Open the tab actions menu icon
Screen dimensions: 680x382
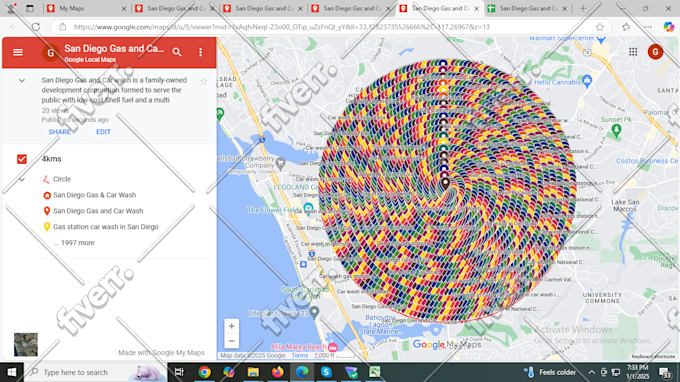tap(29, 8)
